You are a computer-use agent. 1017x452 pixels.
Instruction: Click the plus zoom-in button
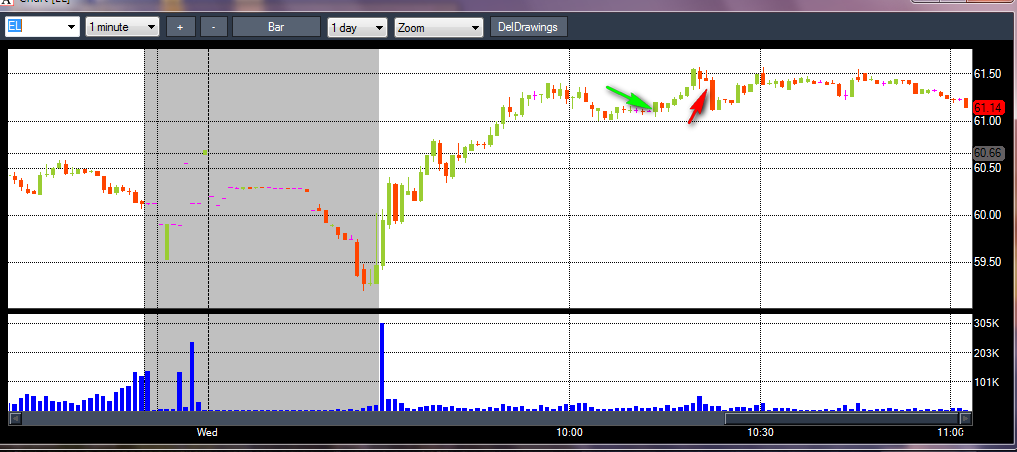click(180, 27)
